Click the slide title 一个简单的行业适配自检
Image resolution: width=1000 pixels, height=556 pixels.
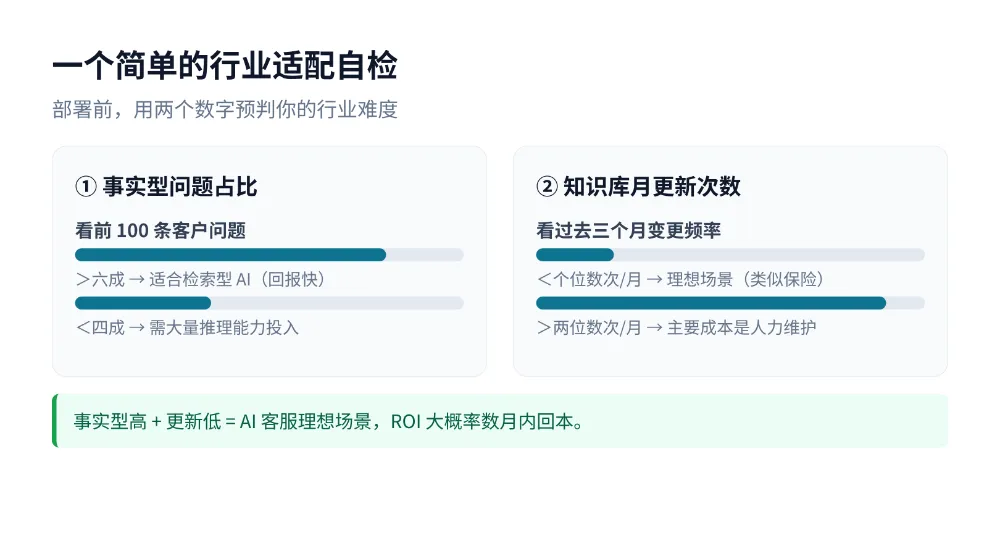[225, 66]
